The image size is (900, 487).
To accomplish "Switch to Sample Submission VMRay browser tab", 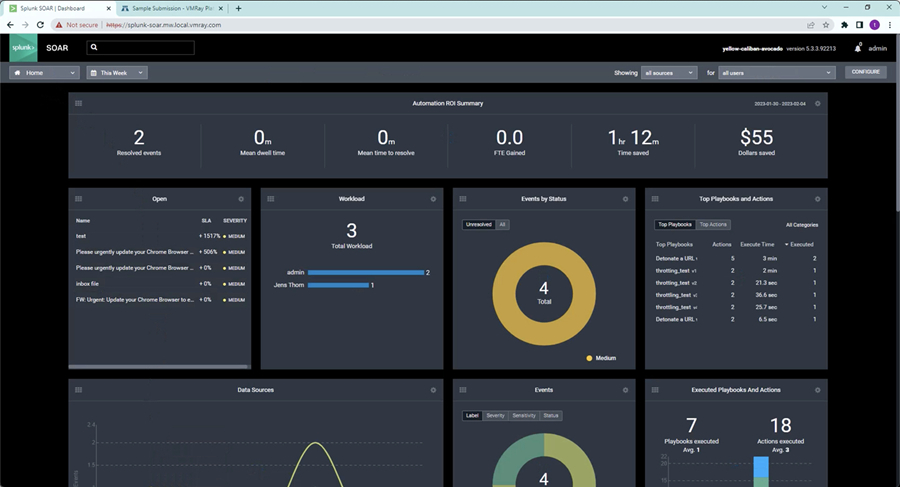I will coord(172,9).
